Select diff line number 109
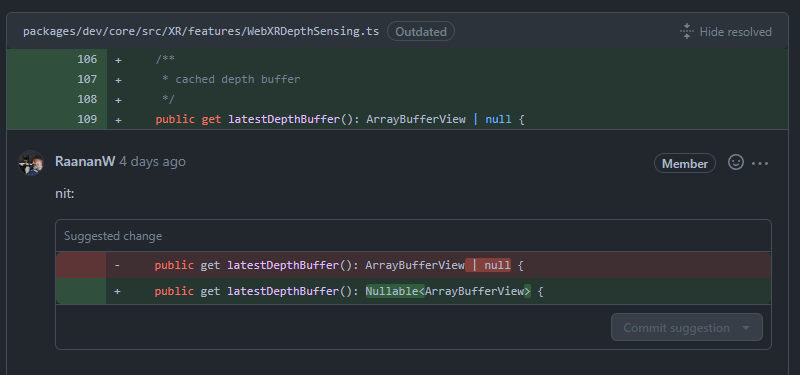Image resolution: width=800 pixels, height=375 pixels. pos(87,119)
